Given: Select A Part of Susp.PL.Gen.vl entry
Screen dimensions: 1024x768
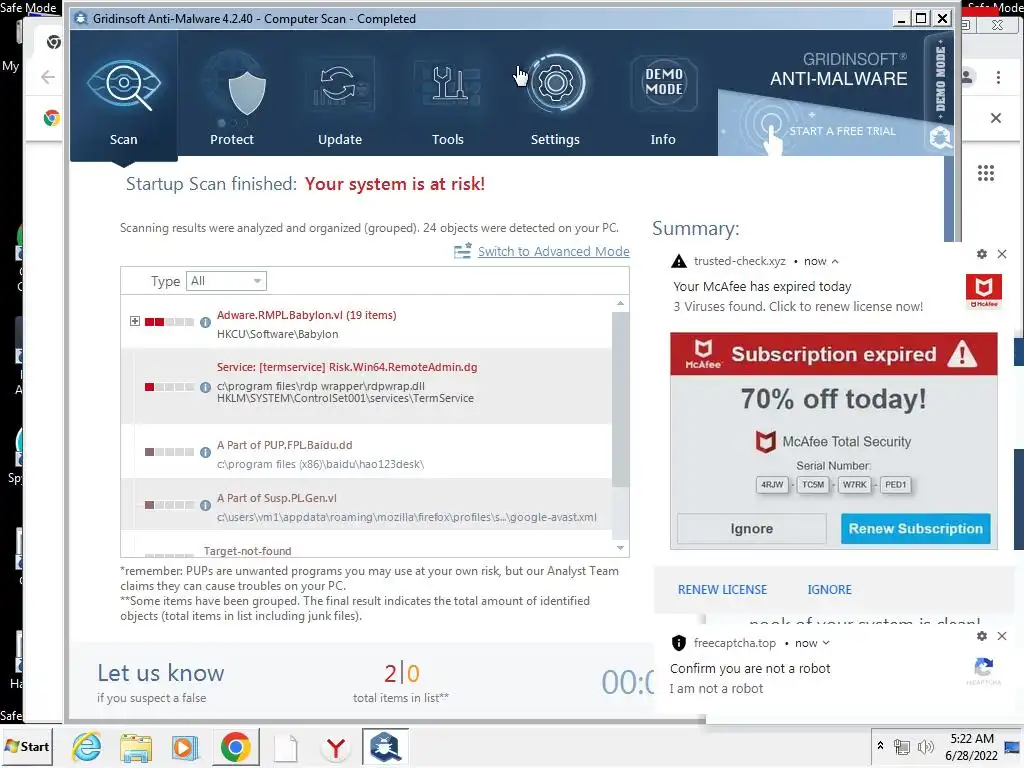Looking at the screenshot, I should [x=276, y=498].
